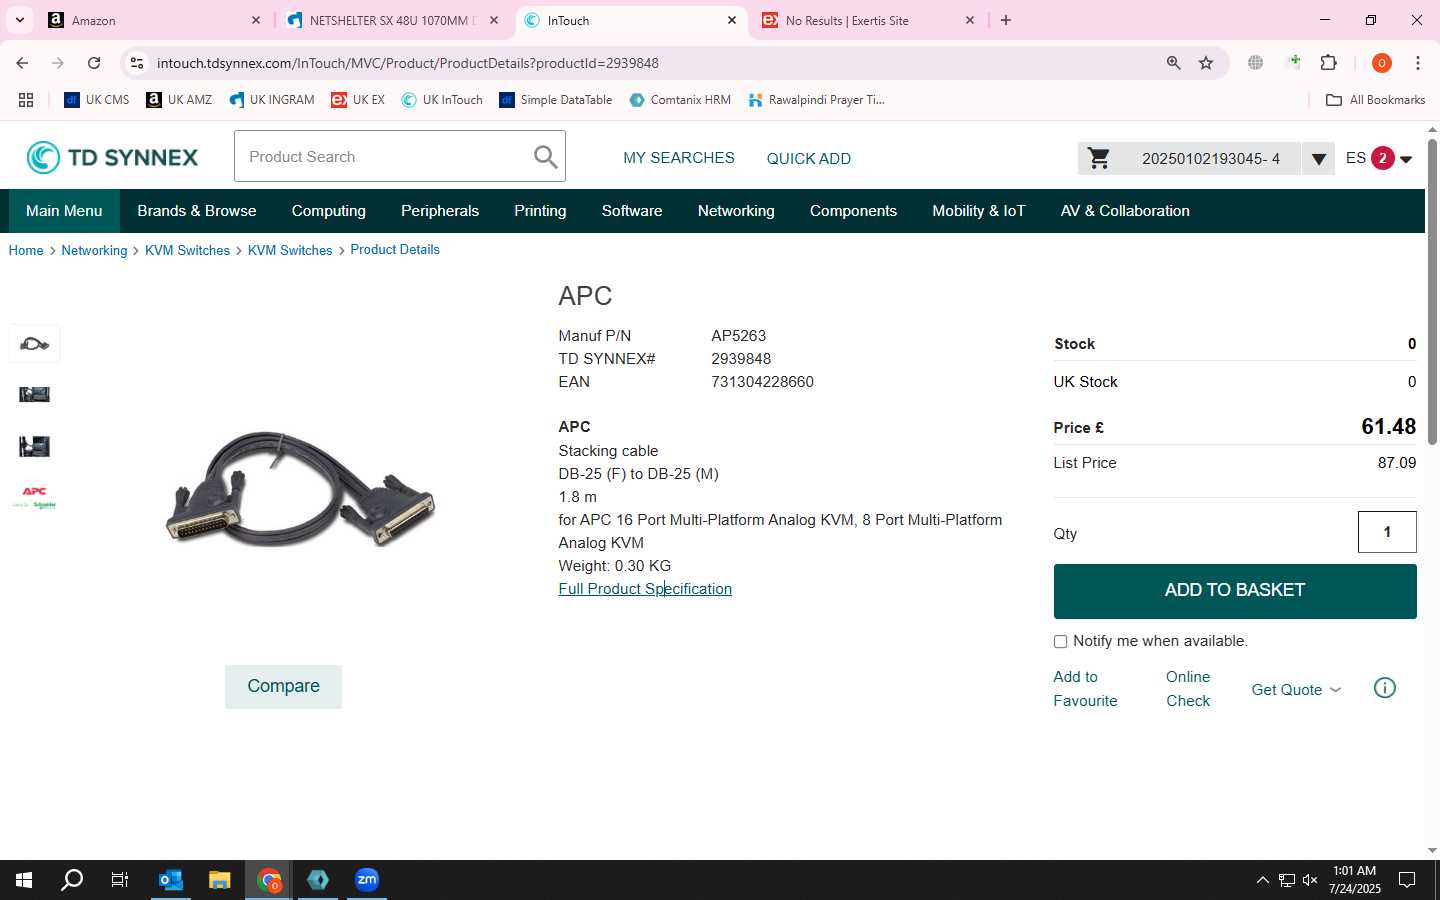Click Online Check link

point(1188,689)
